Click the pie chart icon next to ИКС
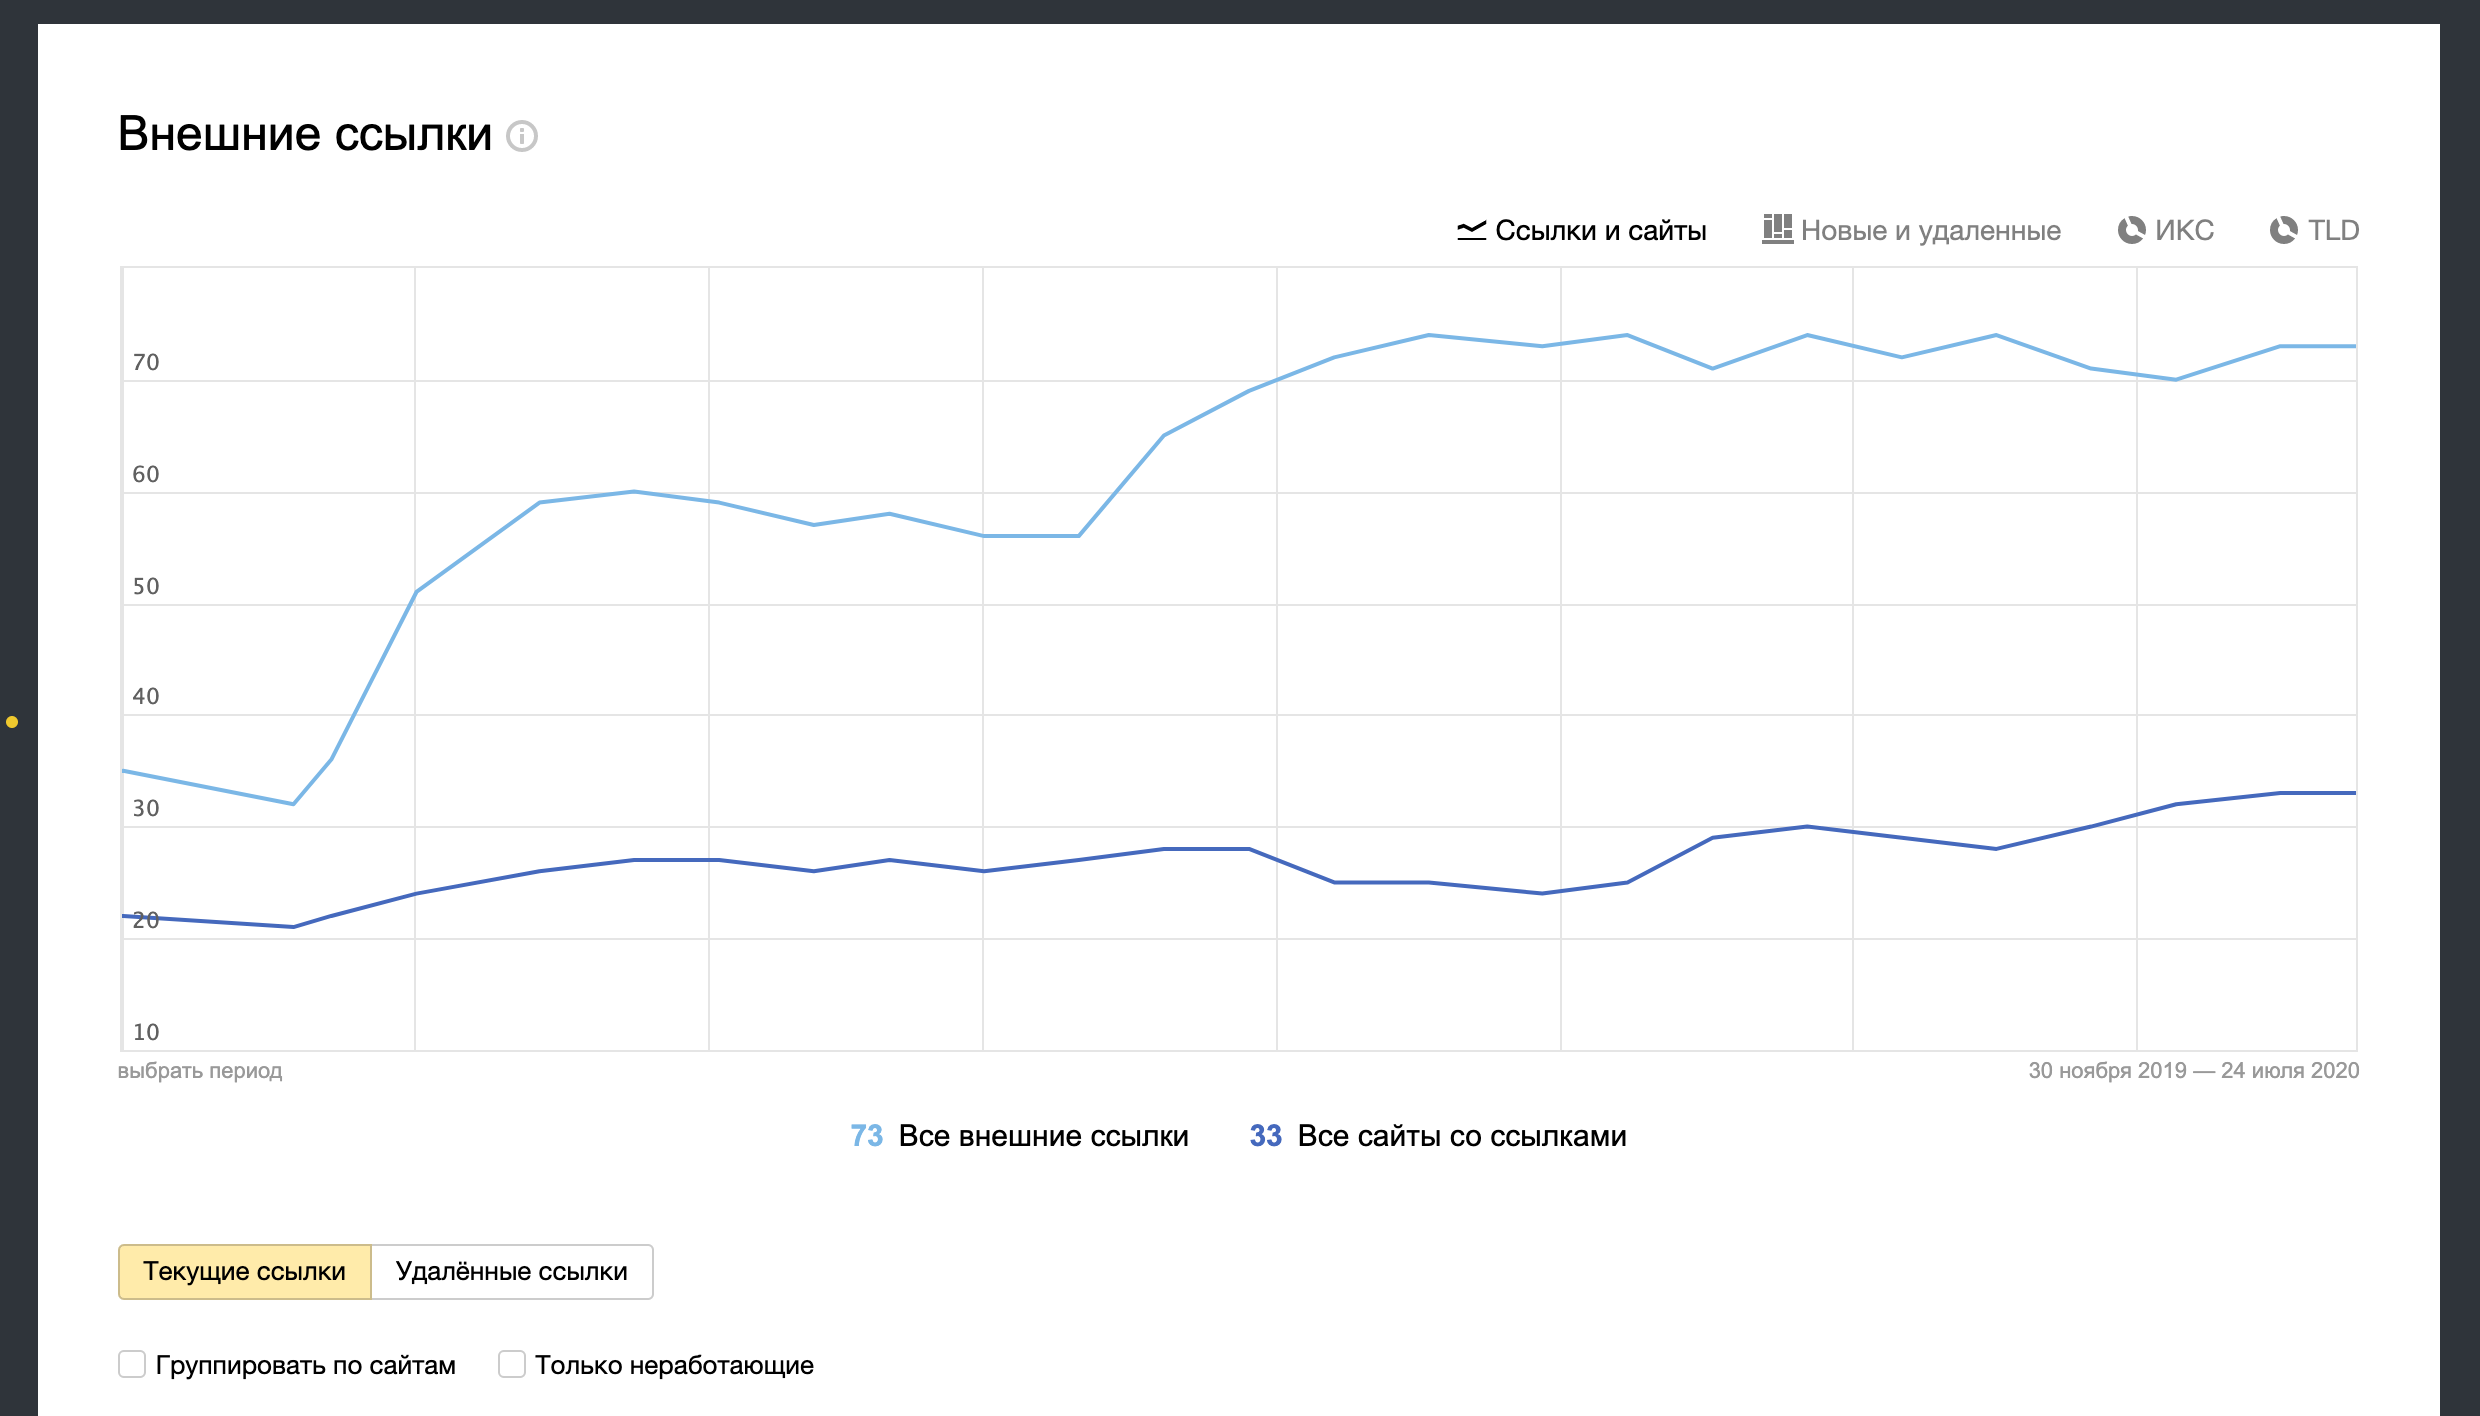The height and width of the screenshot is (1416, 2480). [2131, 230]
